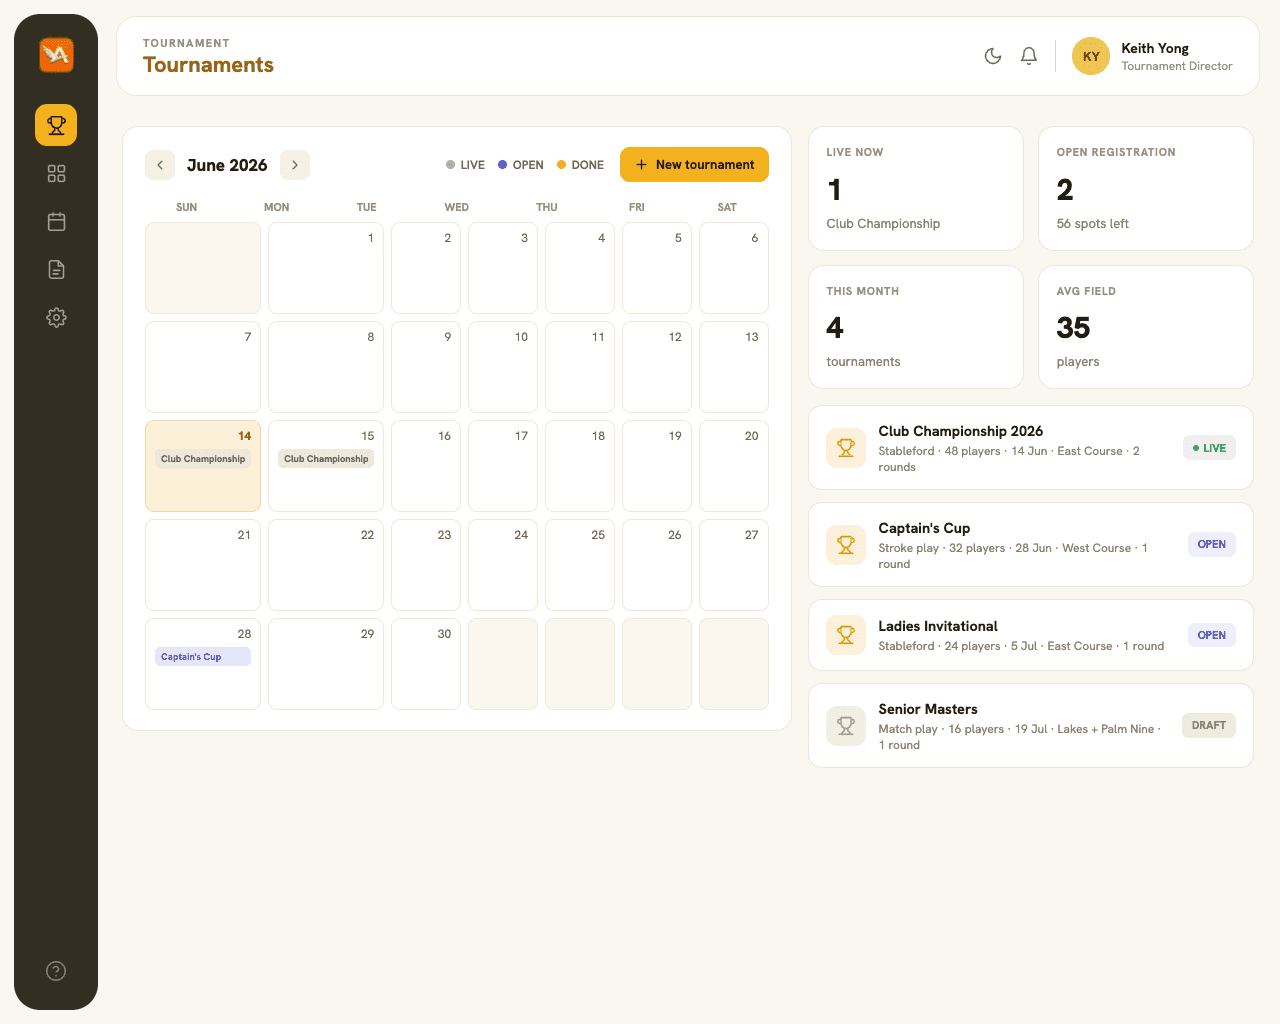Click the LIVE legend indicator
Viewport: 1280px width, 1024px height.
pos(465,165)
